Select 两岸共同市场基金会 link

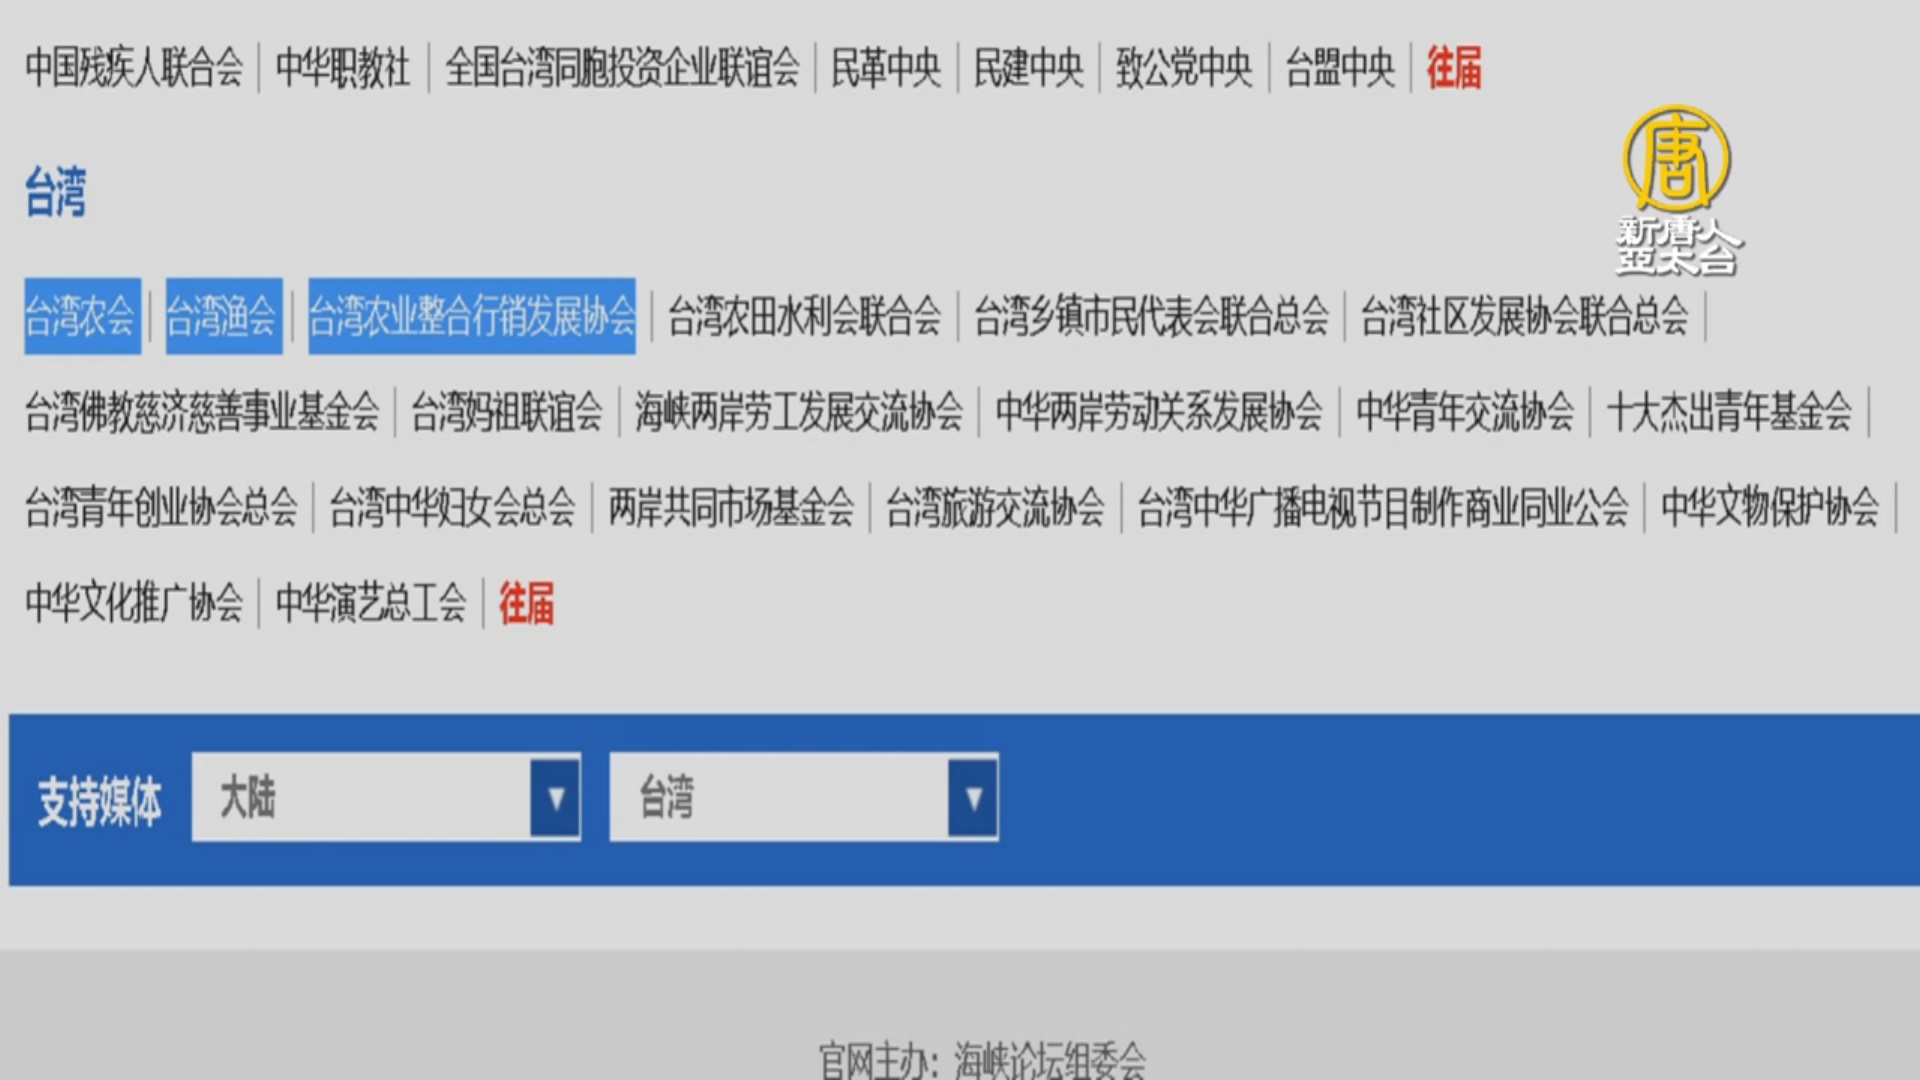[x=731, y=508]
